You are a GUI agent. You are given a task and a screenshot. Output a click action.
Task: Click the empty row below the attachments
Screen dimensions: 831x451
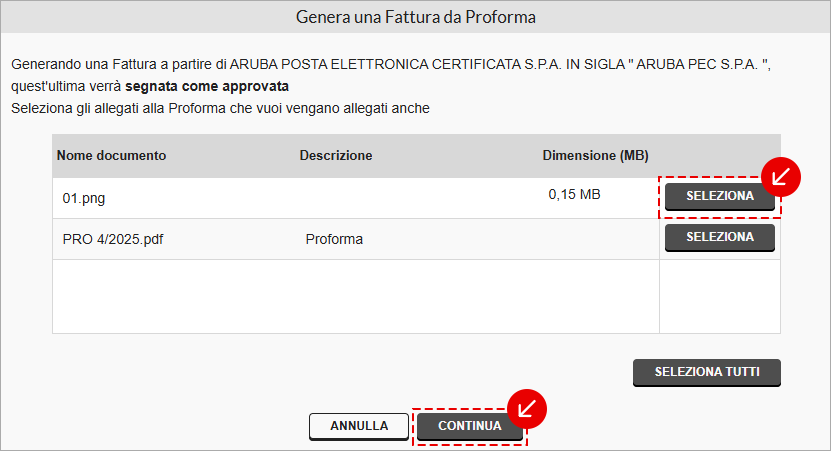pyautogui.click(x=356, y=296)
